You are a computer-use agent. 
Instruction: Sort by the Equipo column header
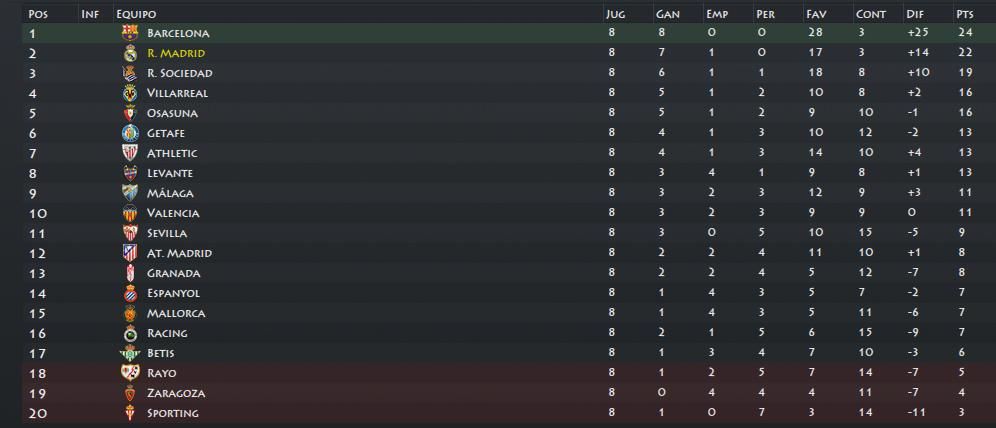click(x=136, y=14)
